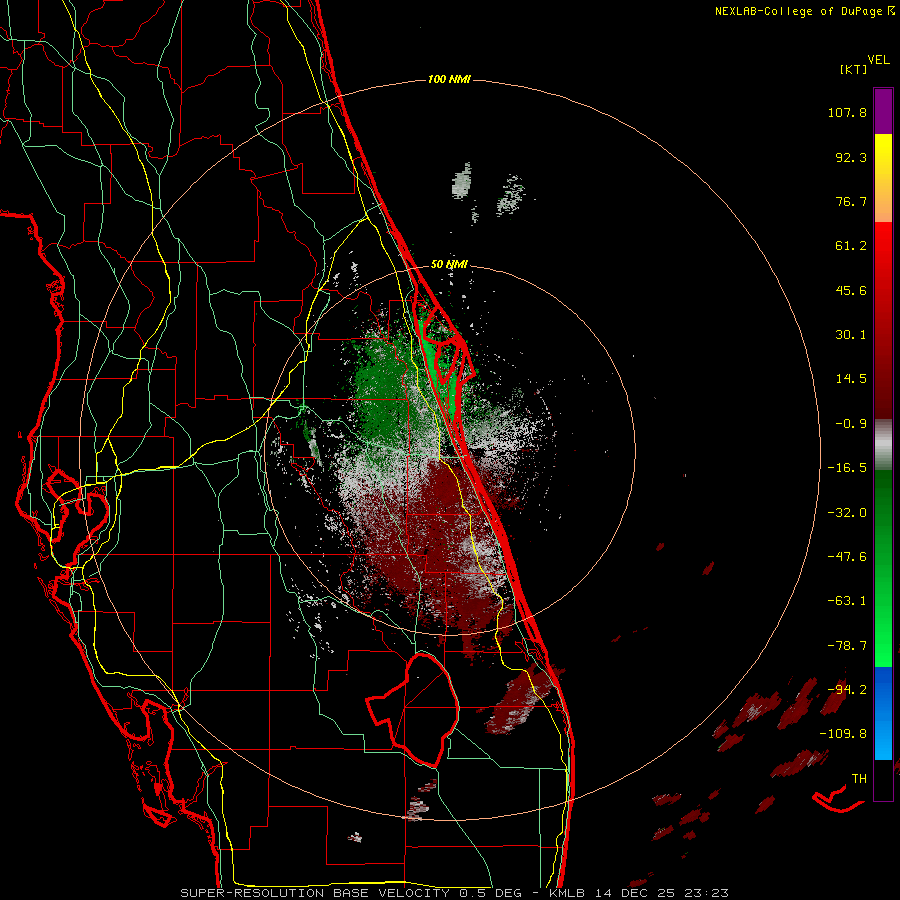This screenshot has width=900, height=900.
Task: Select the 61.2 scale value
Action: [851, 246]
